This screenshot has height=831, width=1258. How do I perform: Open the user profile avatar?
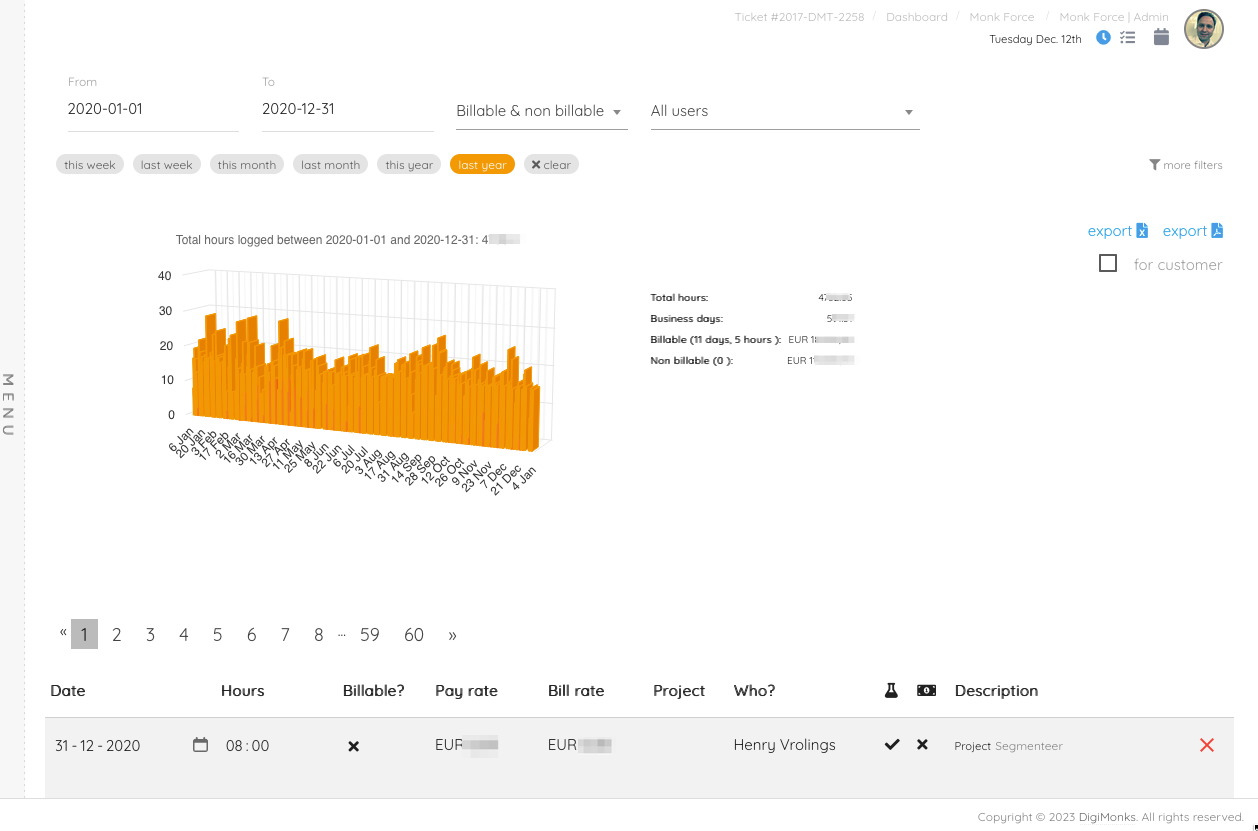pyautogui.click(x=1204, y=30)
